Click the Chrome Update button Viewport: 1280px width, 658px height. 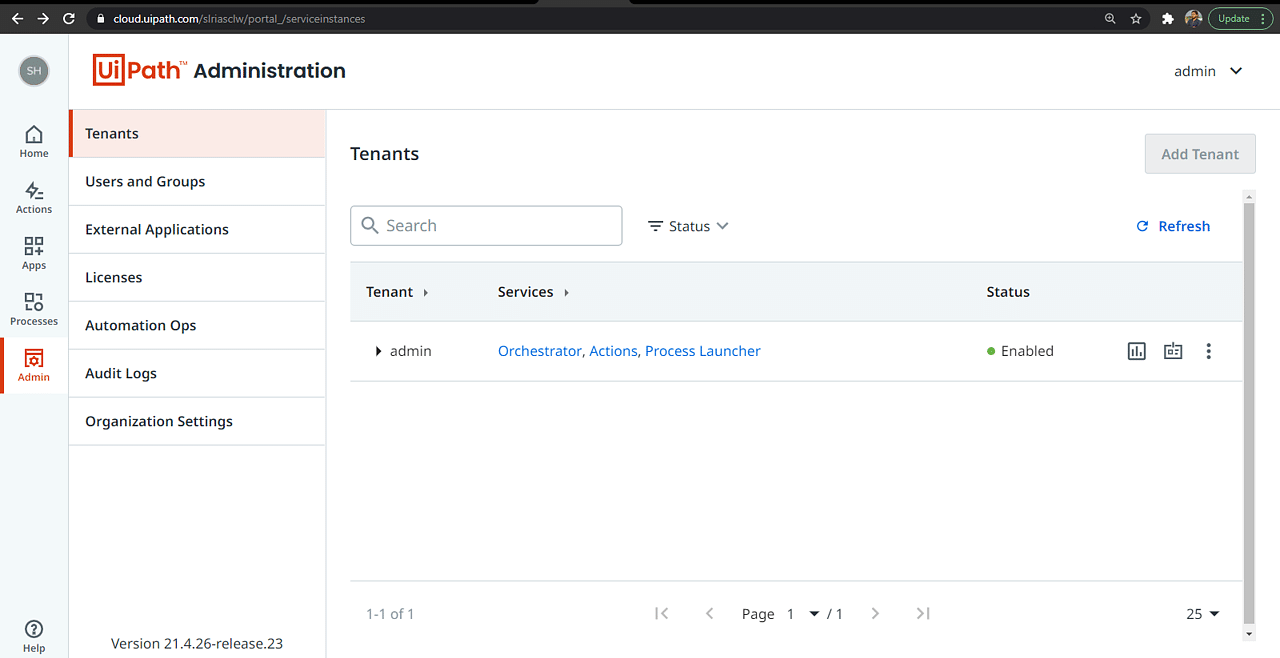[1241, 18]
